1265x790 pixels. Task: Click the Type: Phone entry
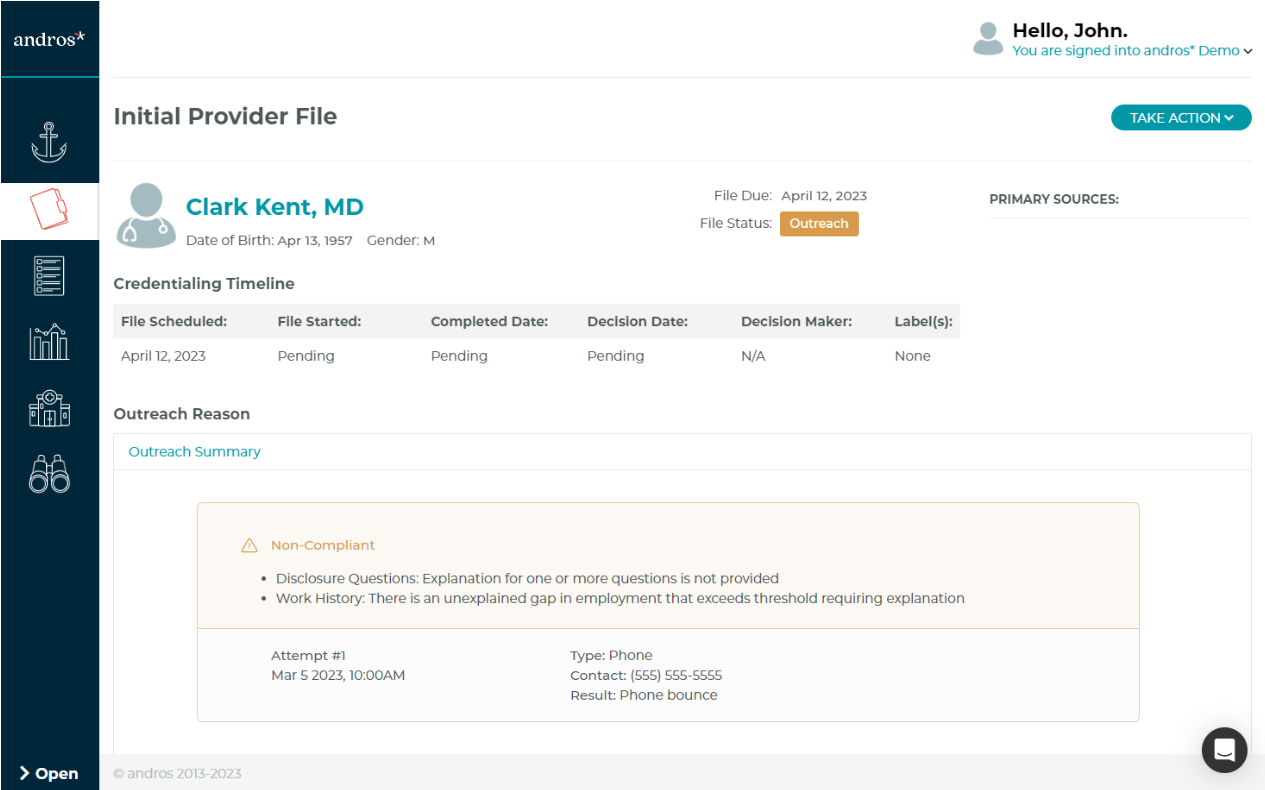click(611, 656)
